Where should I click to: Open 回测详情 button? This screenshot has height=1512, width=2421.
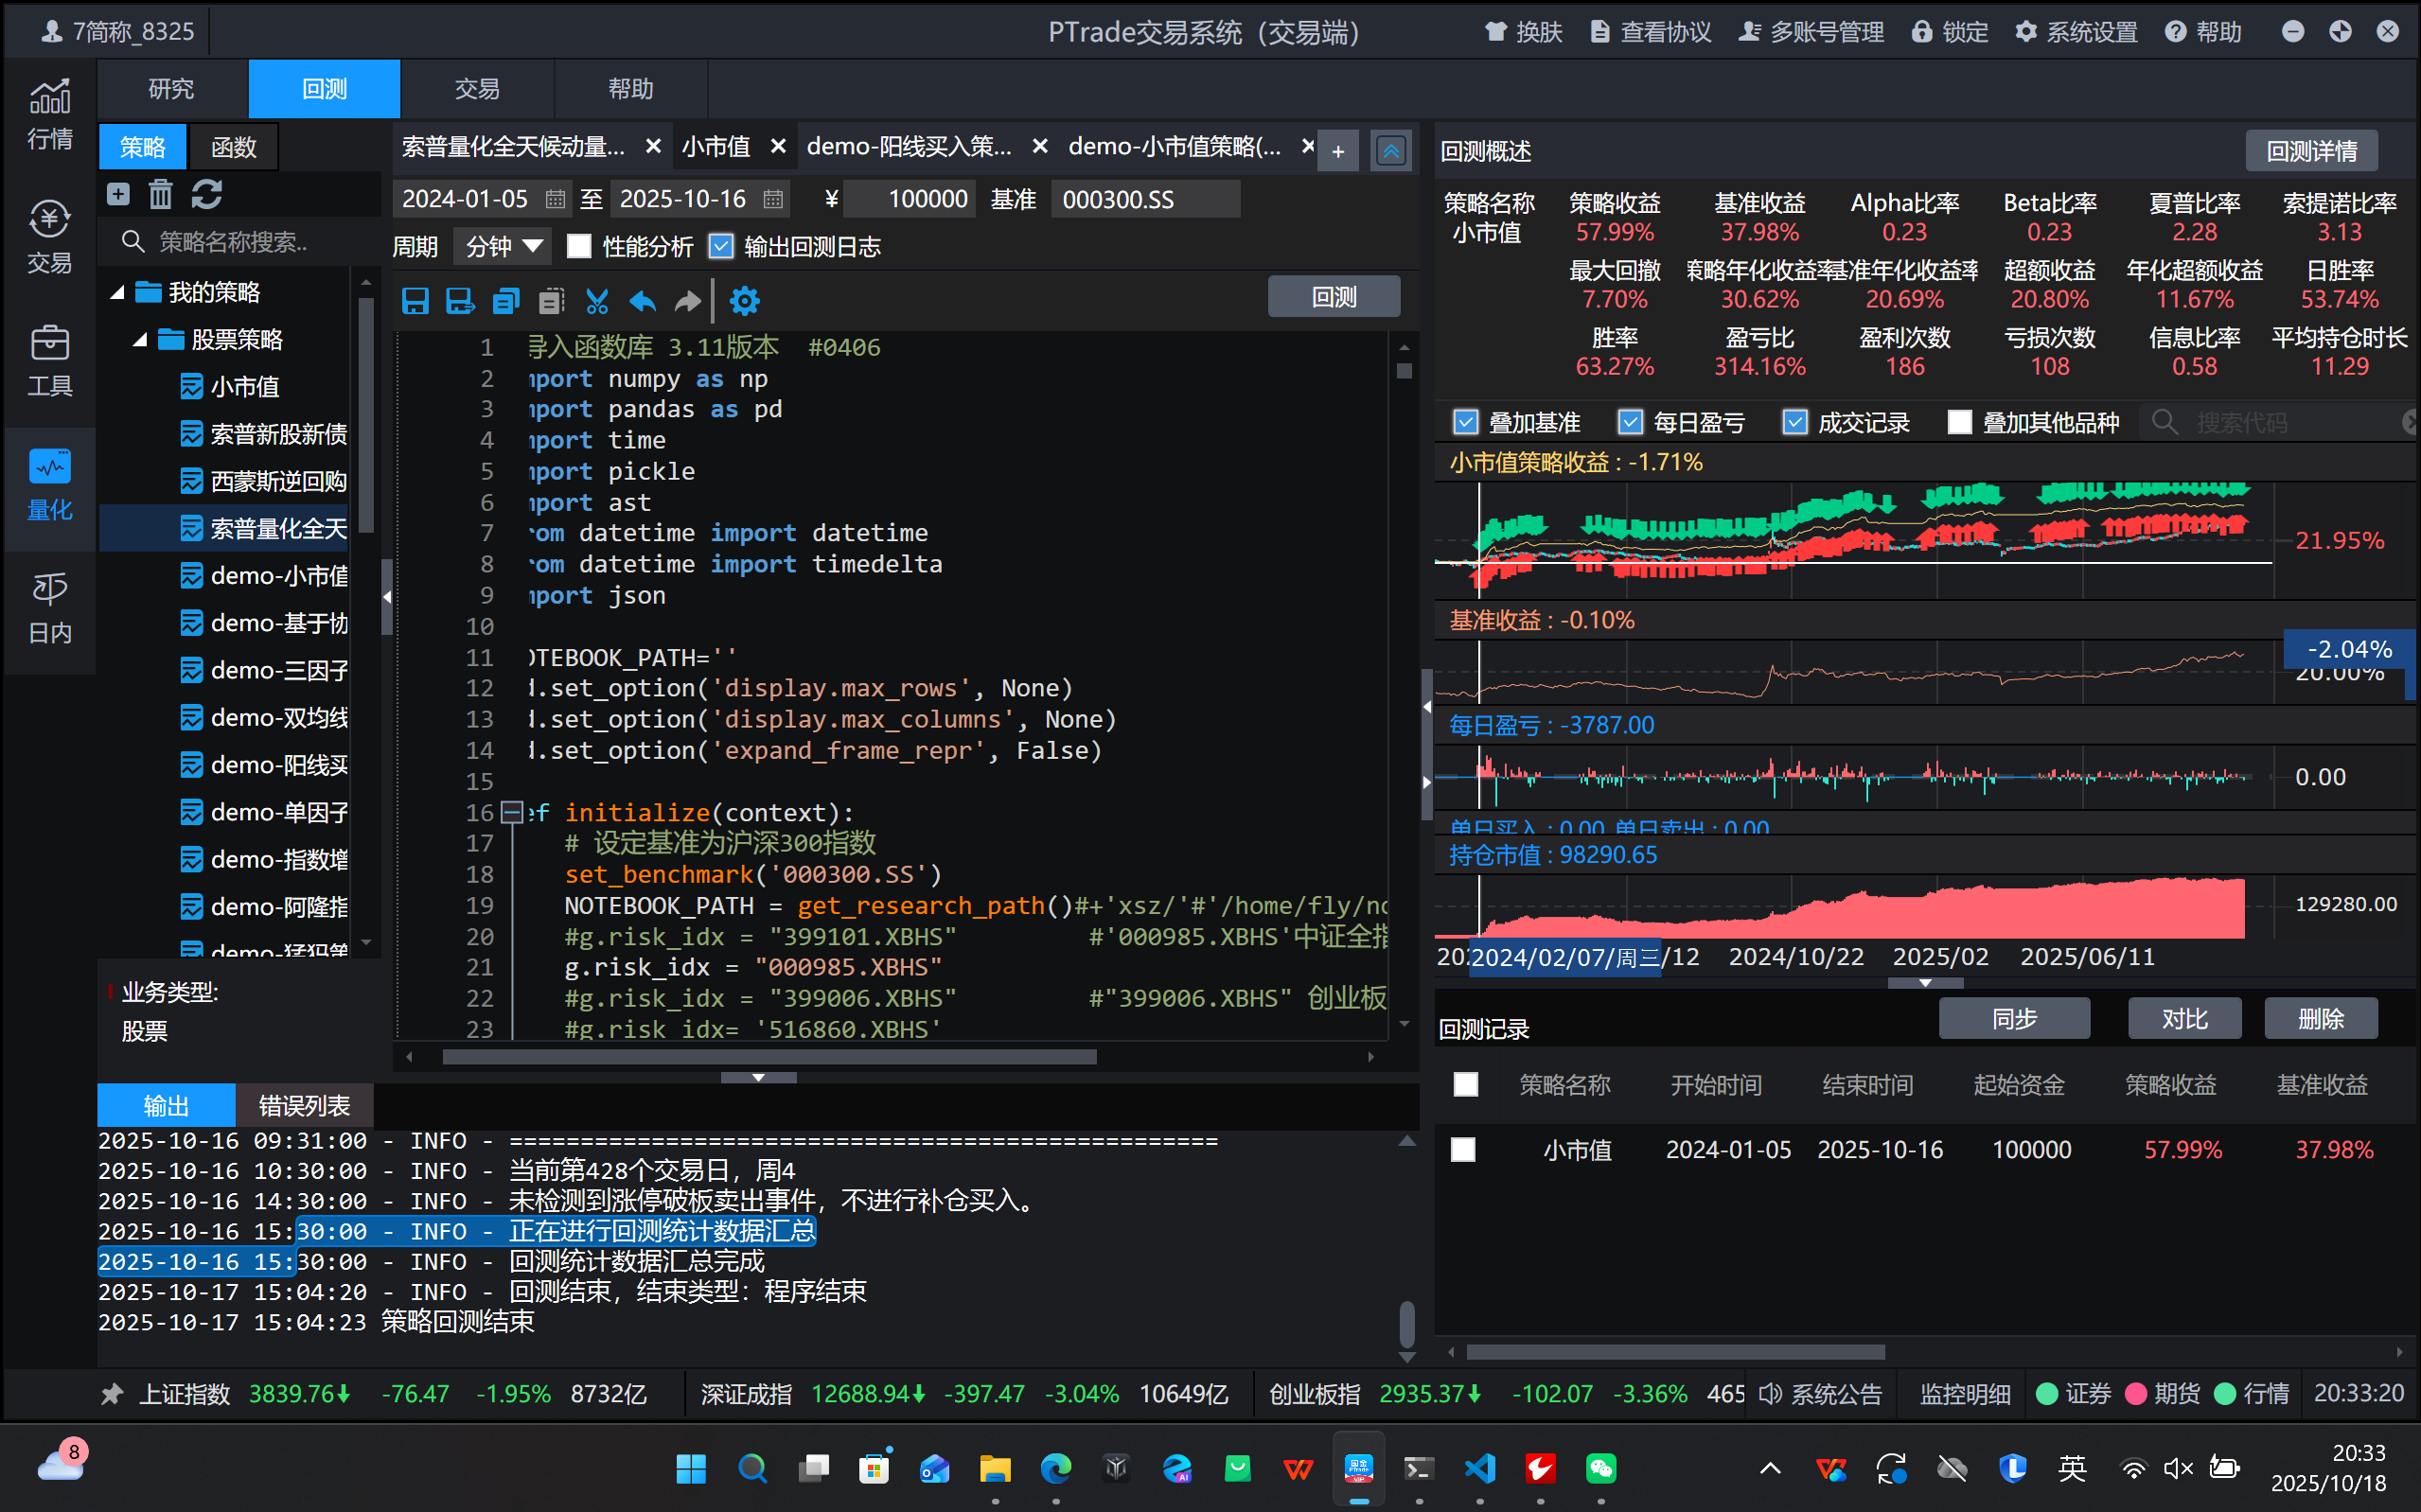(2310, 151)
